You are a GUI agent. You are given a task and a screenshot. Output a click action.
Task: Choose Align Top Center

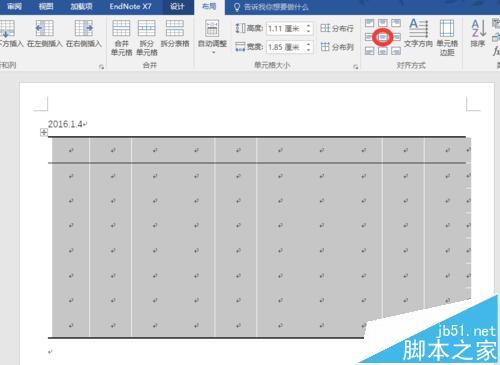(x=383, y=23)
